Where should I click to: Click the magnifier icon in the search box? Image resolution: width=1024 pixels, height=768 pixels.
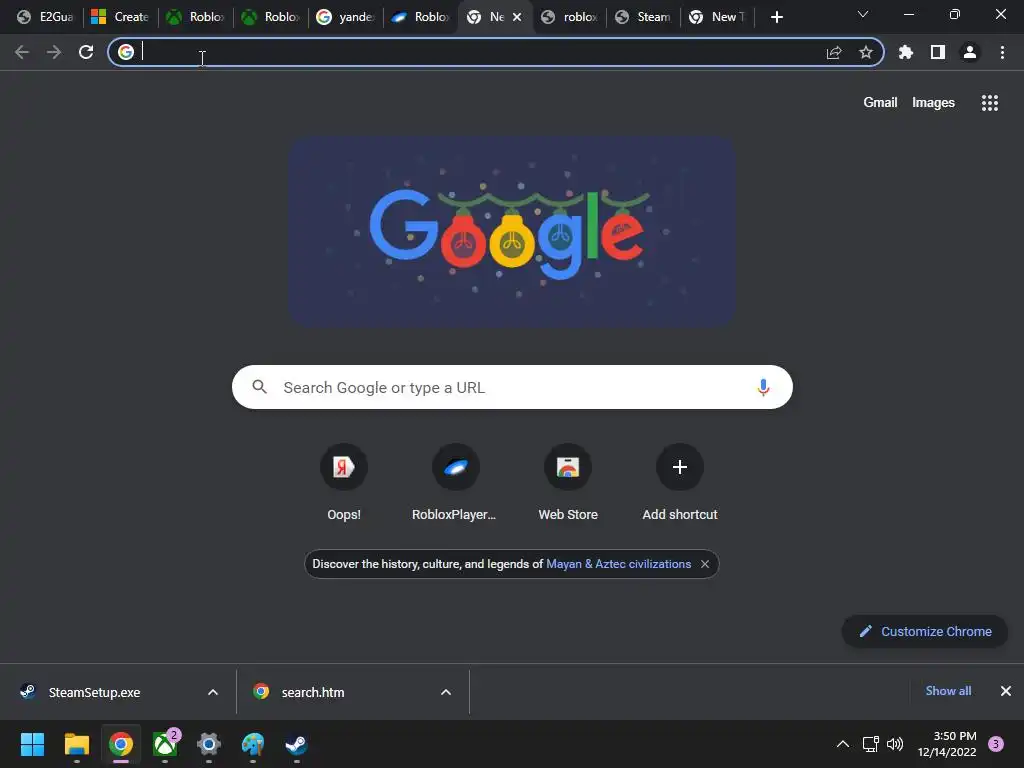click(259, 387)
